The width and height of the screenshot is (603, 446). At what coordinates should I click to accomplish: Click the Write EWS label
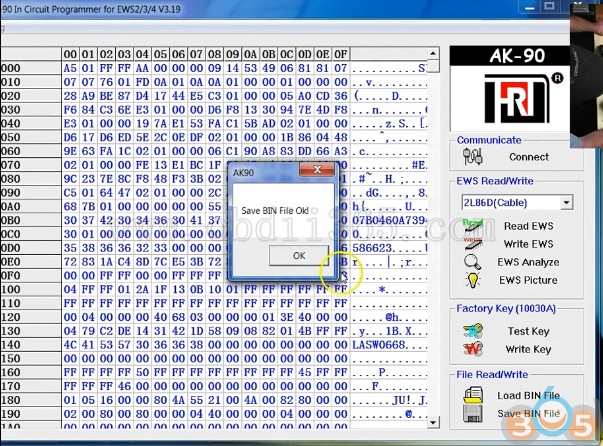tap(529, 244)
